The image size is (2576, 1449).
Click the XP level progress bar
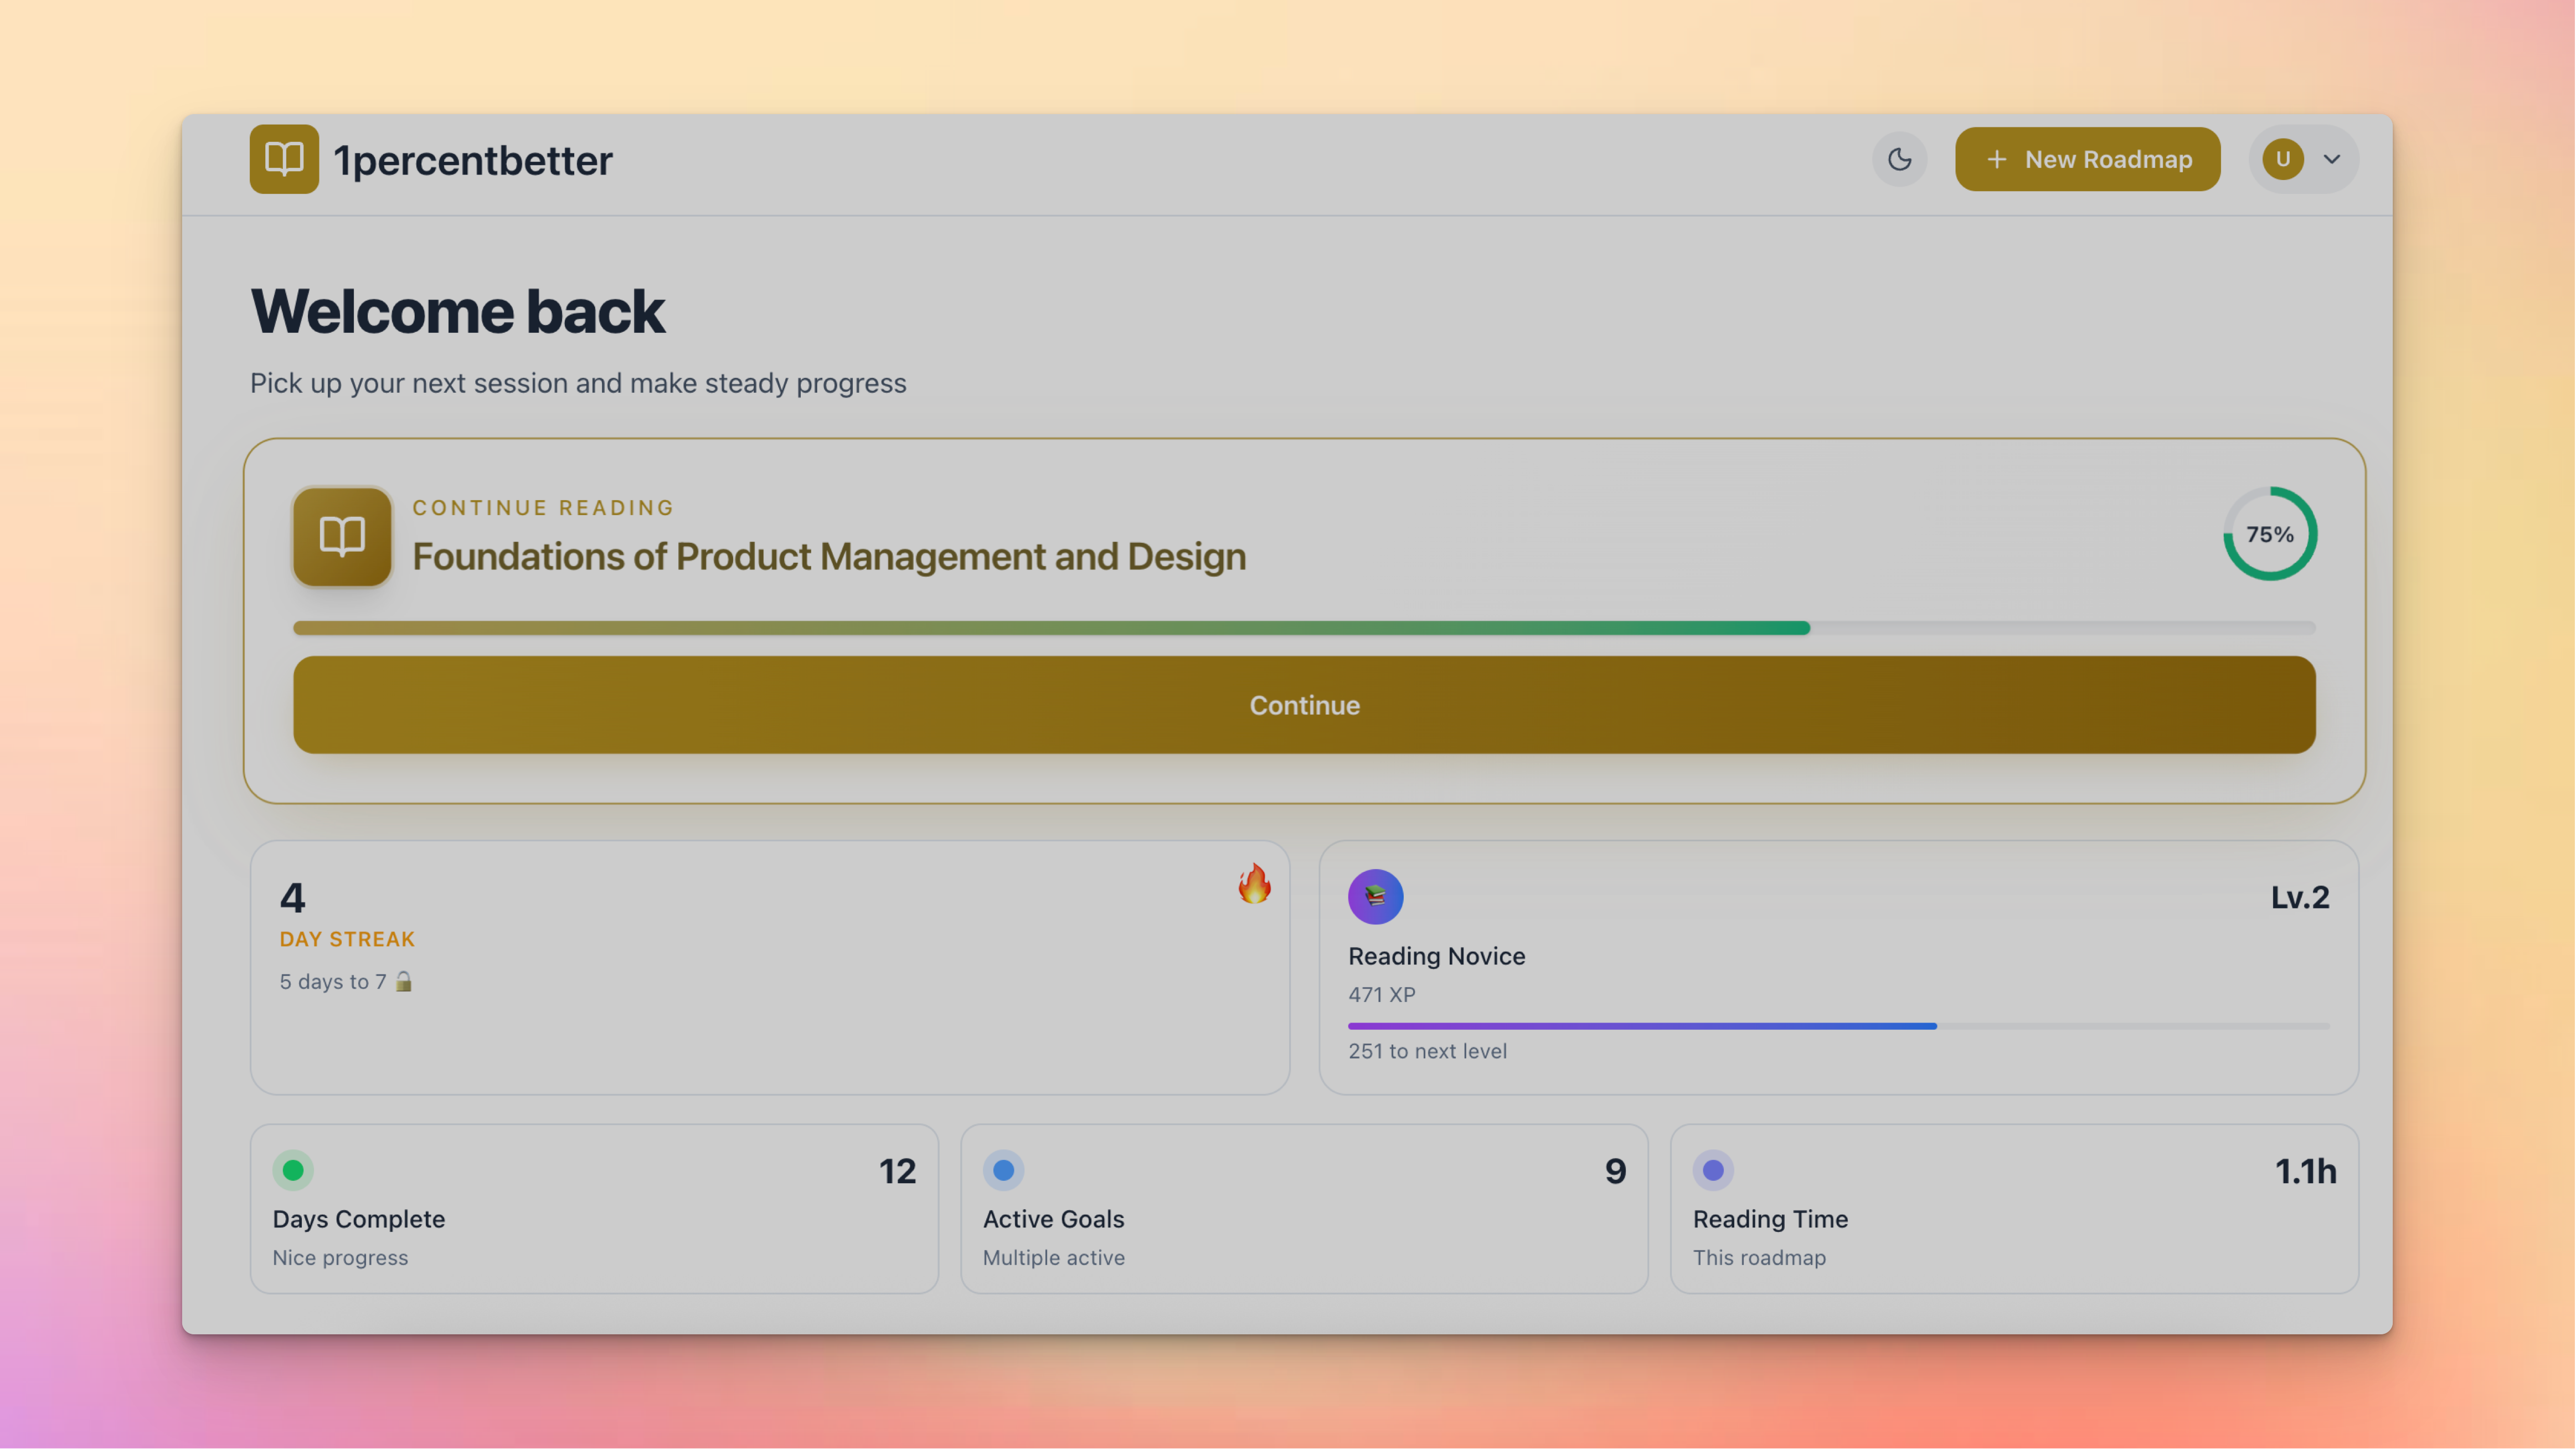point(1838,1026)
